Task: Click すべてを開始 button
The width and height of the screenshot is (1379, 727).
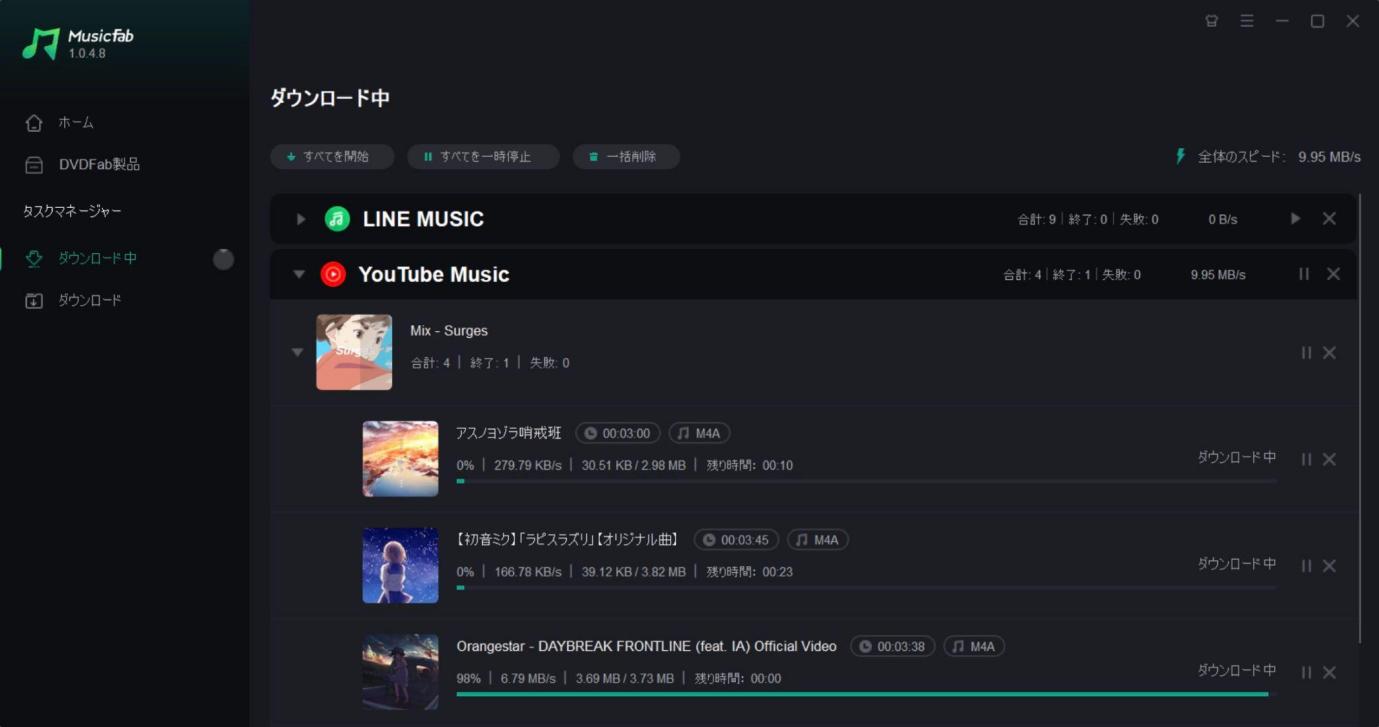Action: pyautogui.click(x=332, y=157)
